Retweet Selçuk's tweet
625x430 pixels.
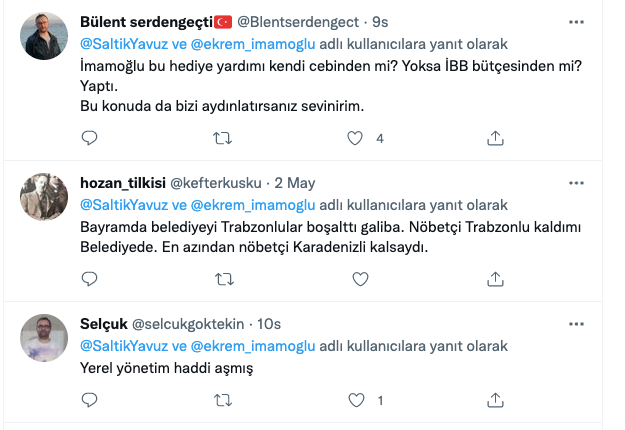pyautogui.click(x=223, y=400)
